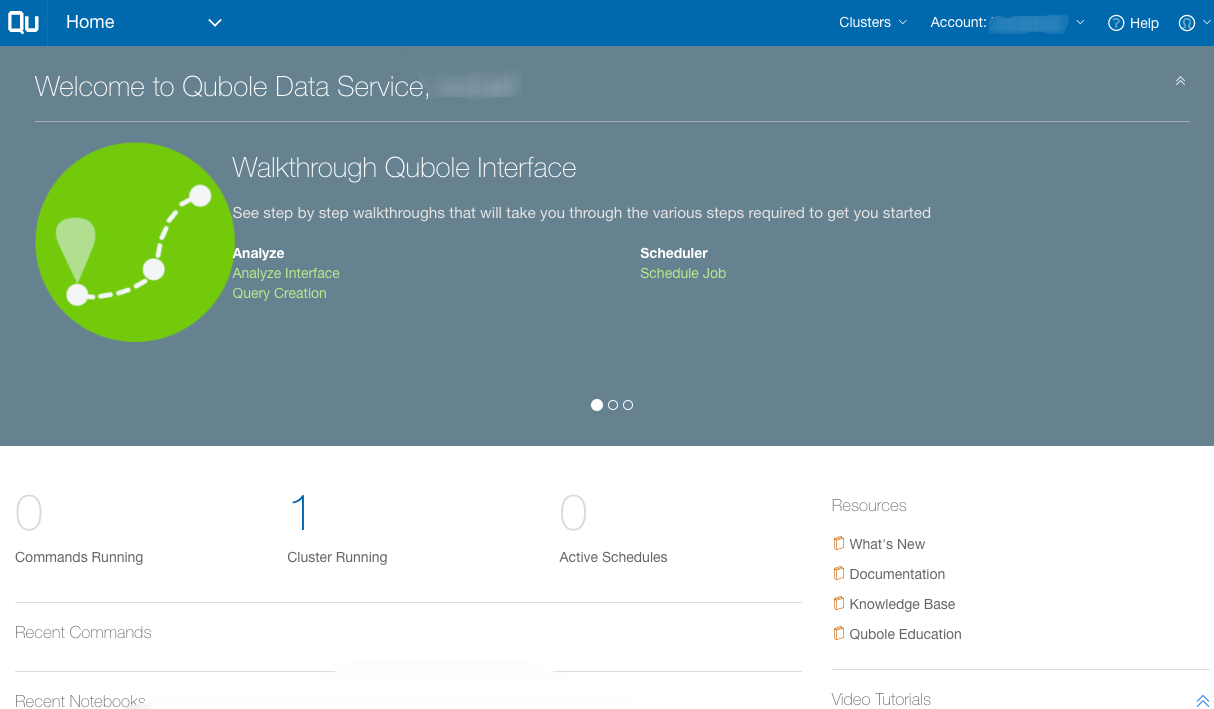Click the Active Schedules count of 0
1214x709 pixels.
(x=573, y=513)
